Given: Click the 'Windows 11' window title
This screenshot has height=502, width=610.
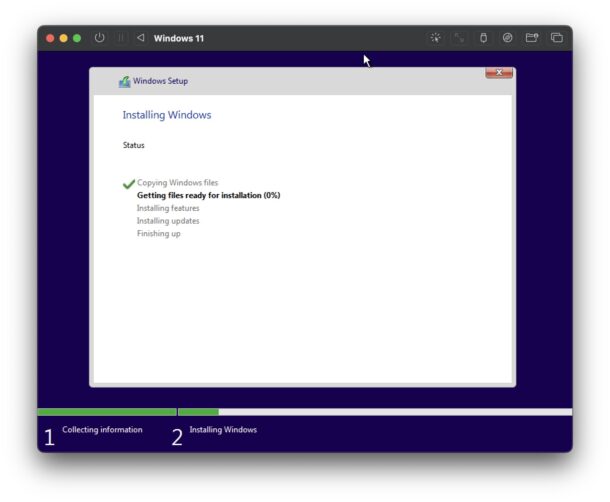Looking at the screenshot, I should point(179,38).
